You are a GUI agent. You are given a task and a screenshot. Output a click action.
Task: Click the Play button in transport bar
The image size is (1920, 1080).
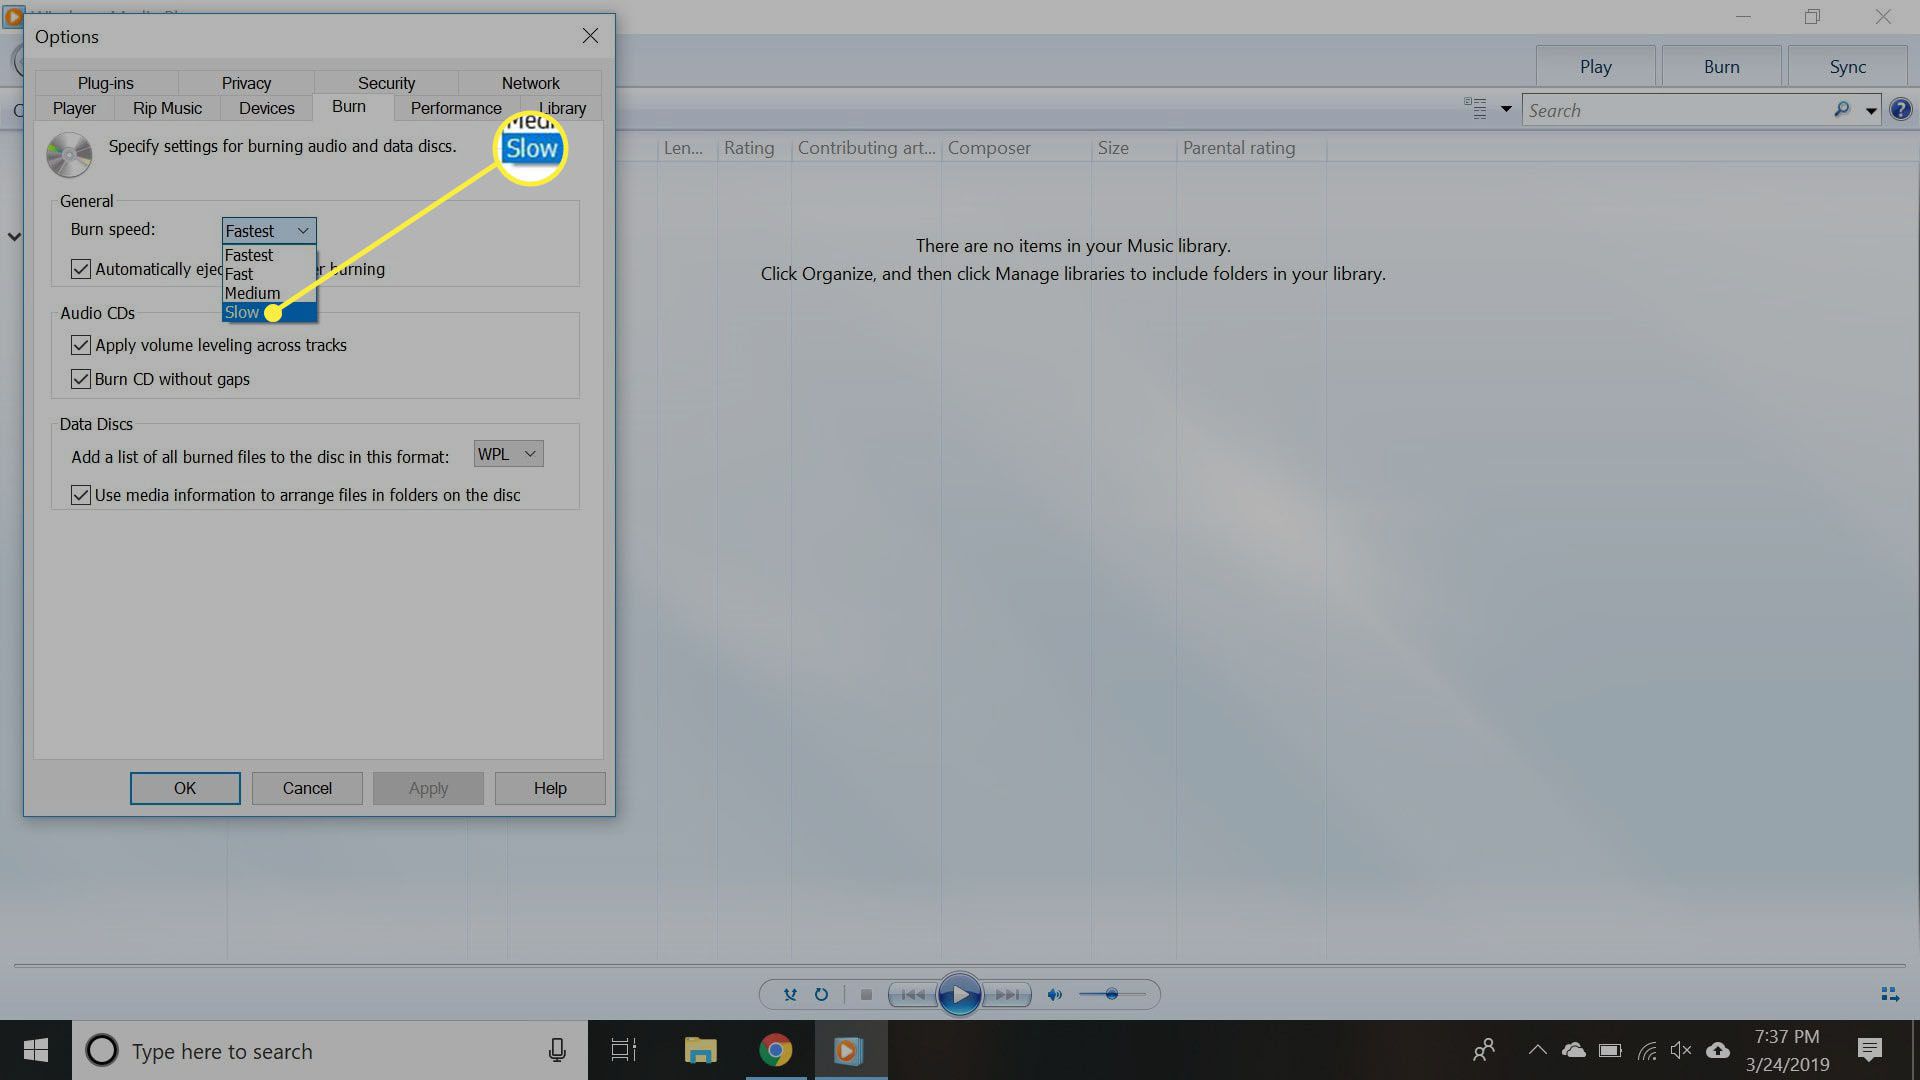[959, 994]
